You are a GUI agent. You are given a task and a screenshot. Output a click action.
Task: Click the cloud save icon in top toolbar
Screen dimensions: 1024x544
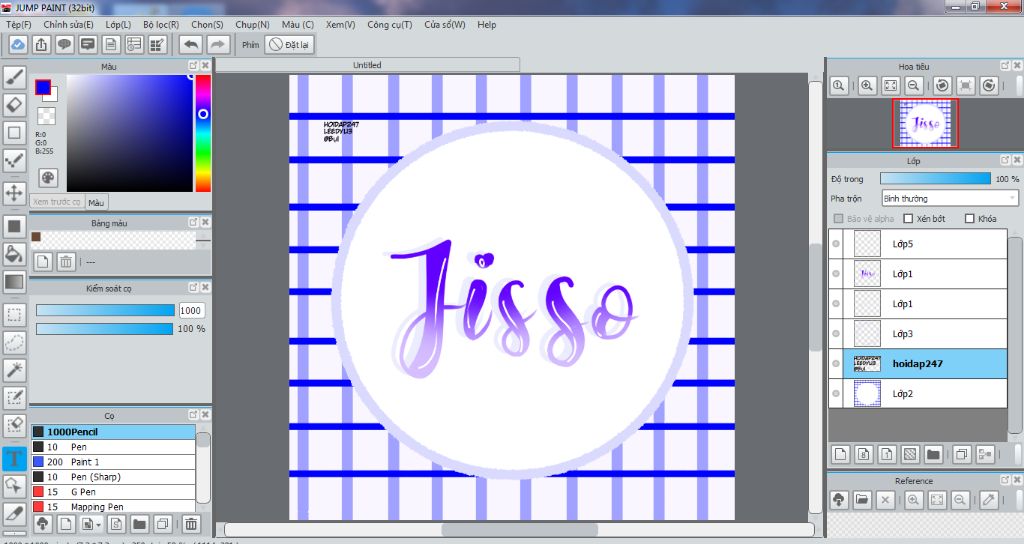click(x=18, y=44)
